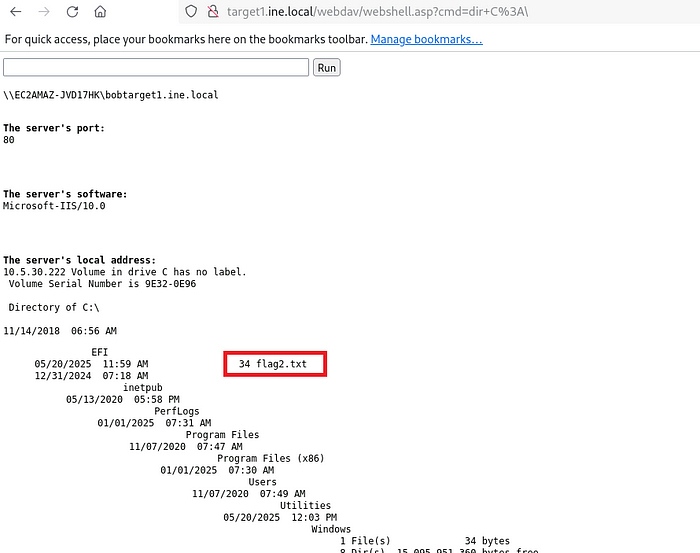Select the 05/20/2025 11:59 AM timestamp
The image size is (700, 553).
(92, 364)
